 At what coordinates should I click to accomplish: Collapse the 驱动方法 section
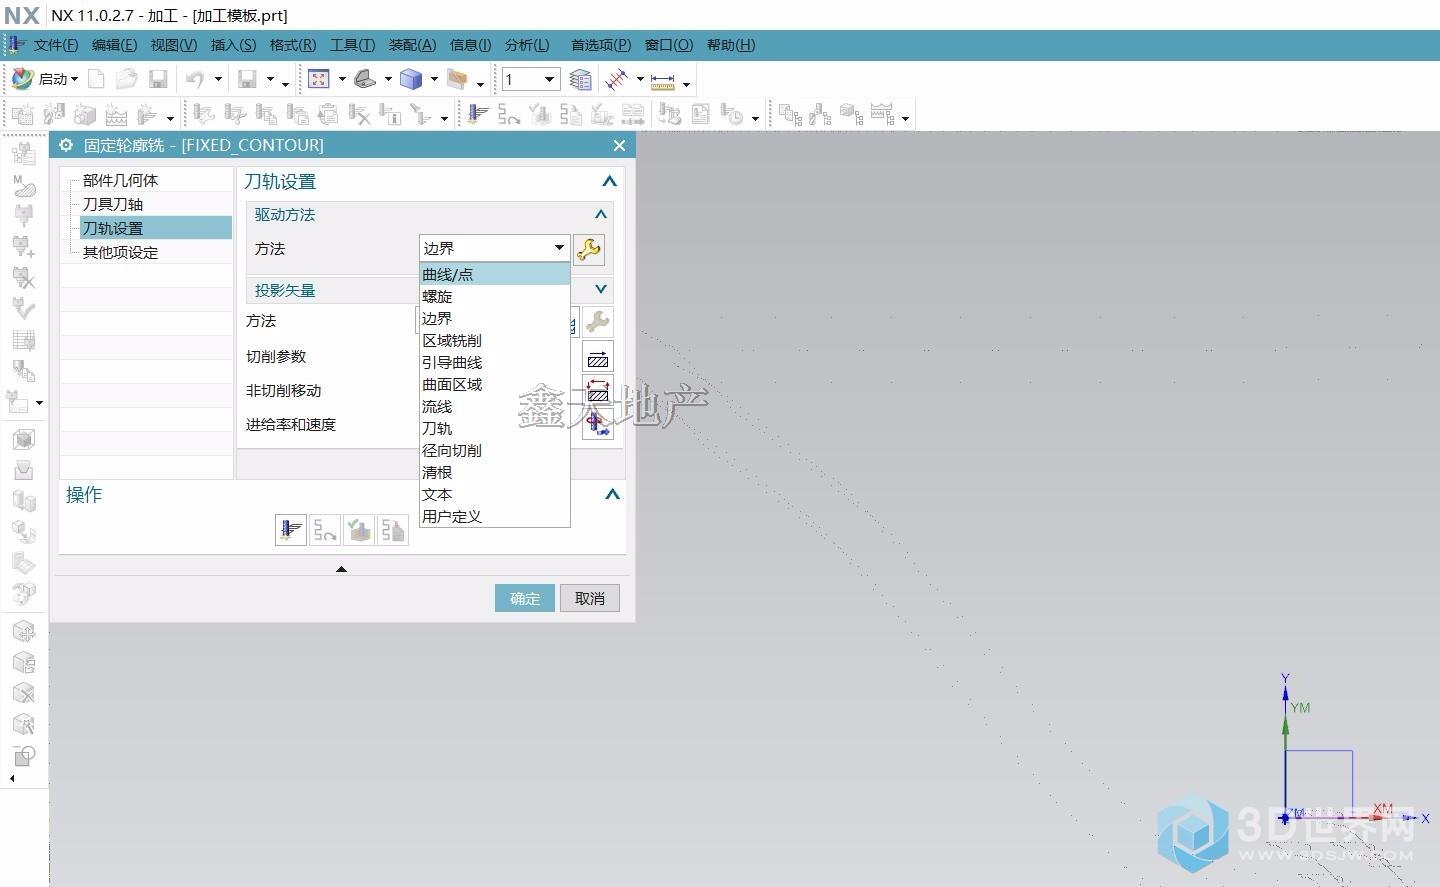coord(600,214)
